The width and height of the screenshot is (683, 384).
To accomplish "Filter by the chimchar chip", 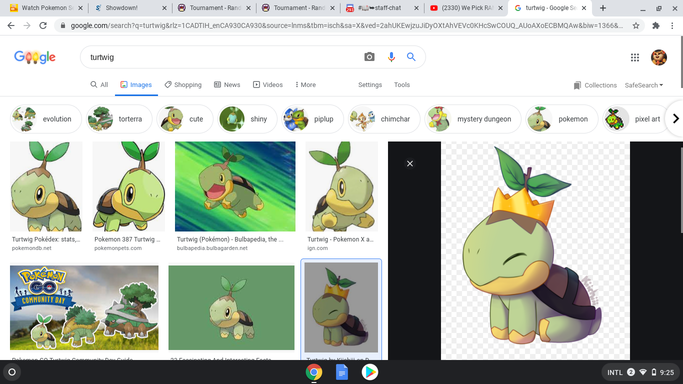I will click(x=384, y=119).
